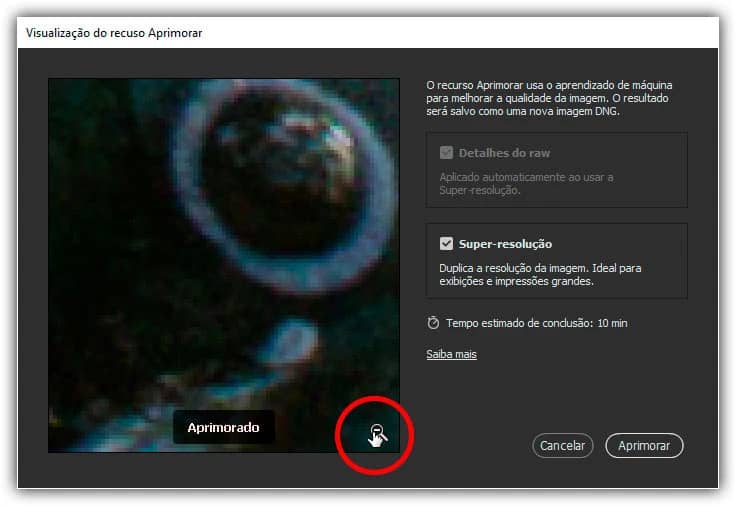This screenshot has height=506, width=736.
Task: Click the text 'Tempo estimado de conclusão: 10 min'
Action: pos(537,323)
